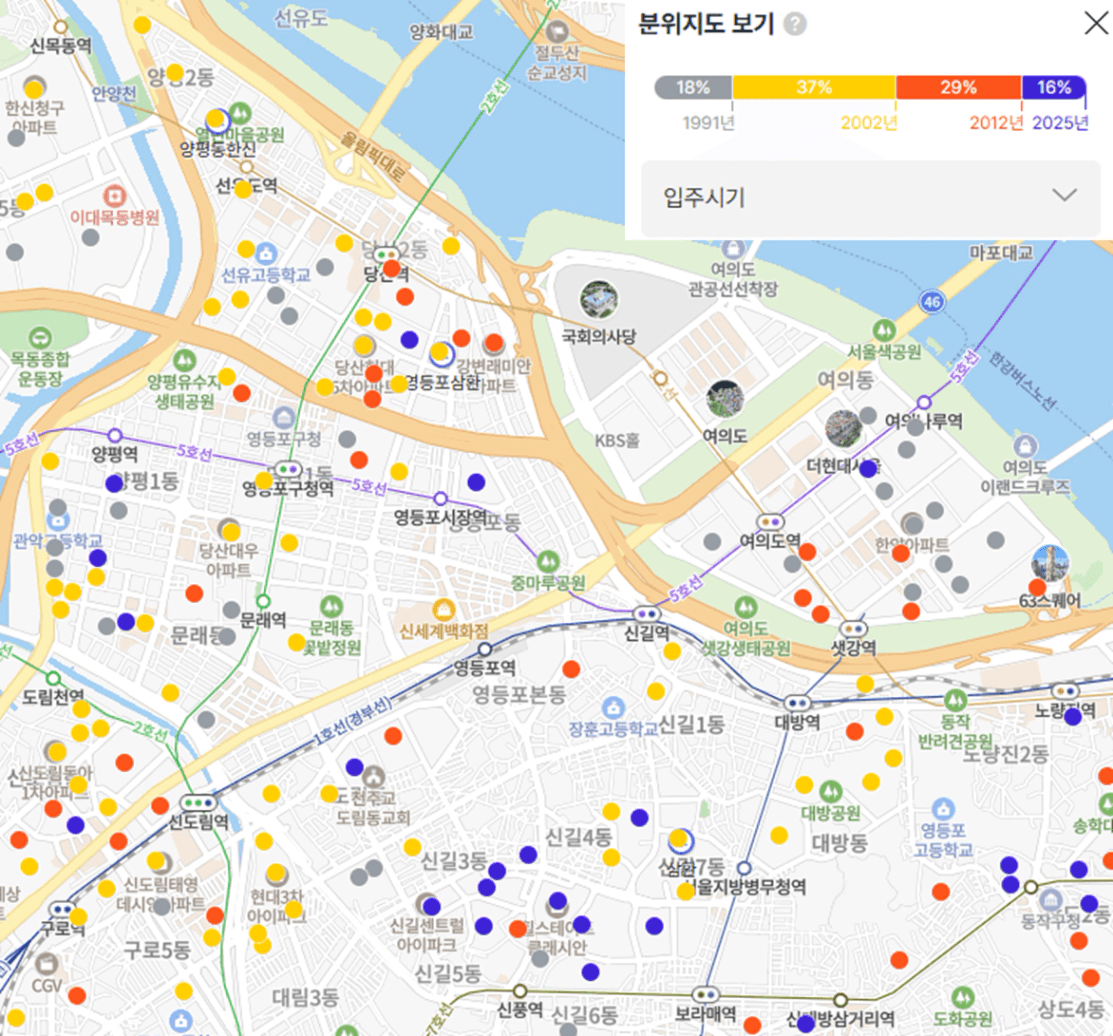Pick the orange 29% legend segment
1113x1036 pixels.
pos(958,88)
